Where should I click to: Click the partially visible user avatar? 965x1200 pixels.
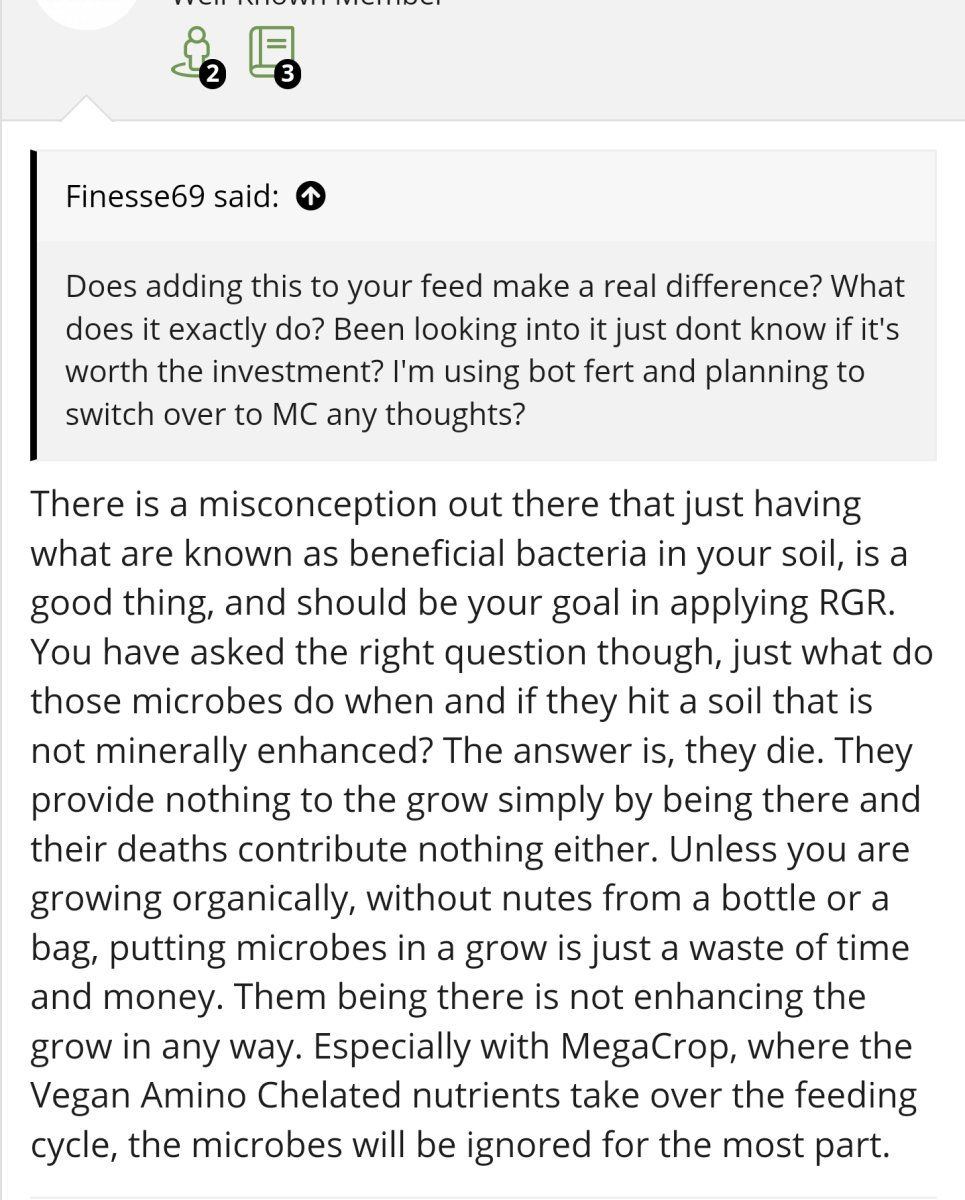coord(88,12)
